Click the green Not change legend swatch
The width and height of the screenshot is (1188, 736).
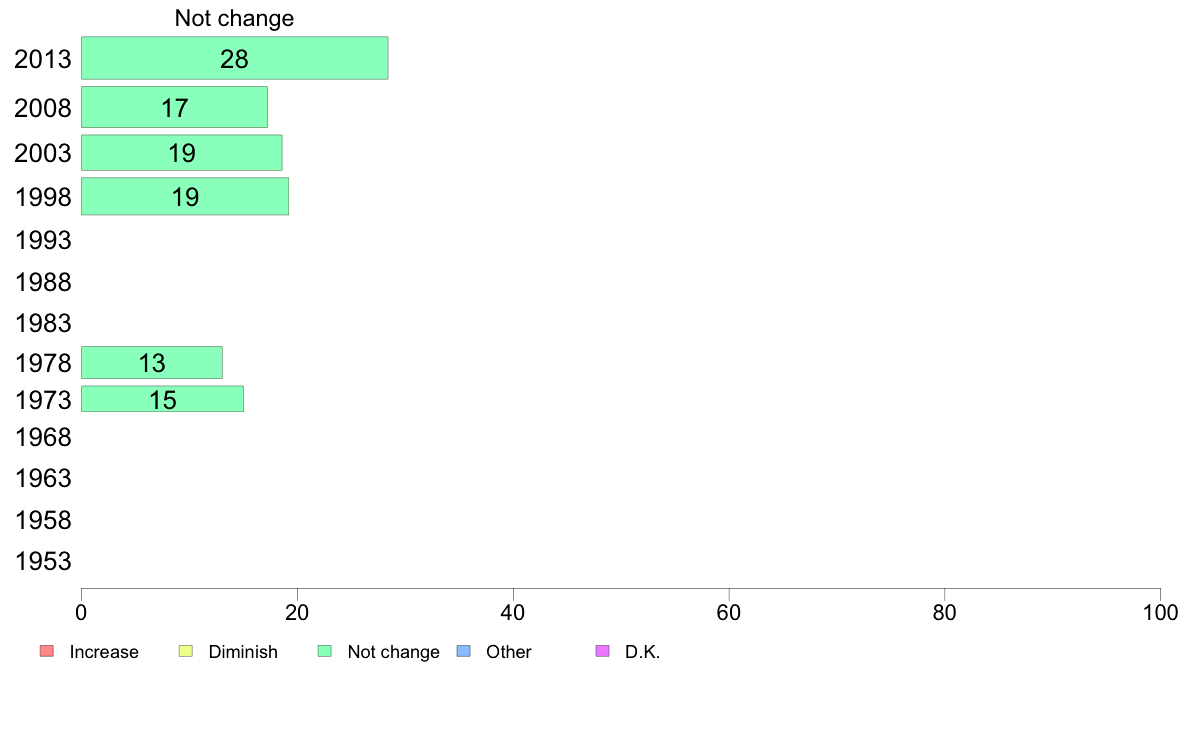(325, 651)
